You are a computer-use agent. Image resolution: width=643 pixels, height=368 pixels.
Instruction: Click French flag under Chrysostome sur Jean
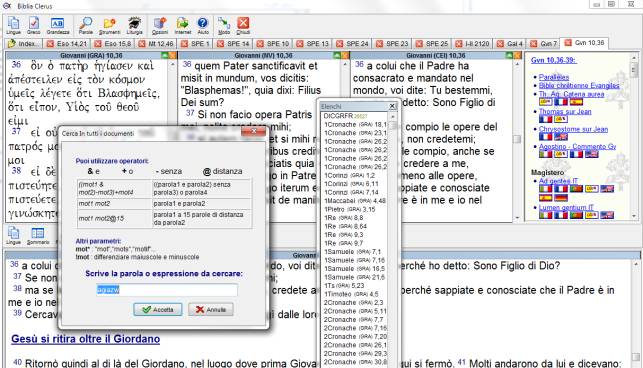(x=545, y=137)
